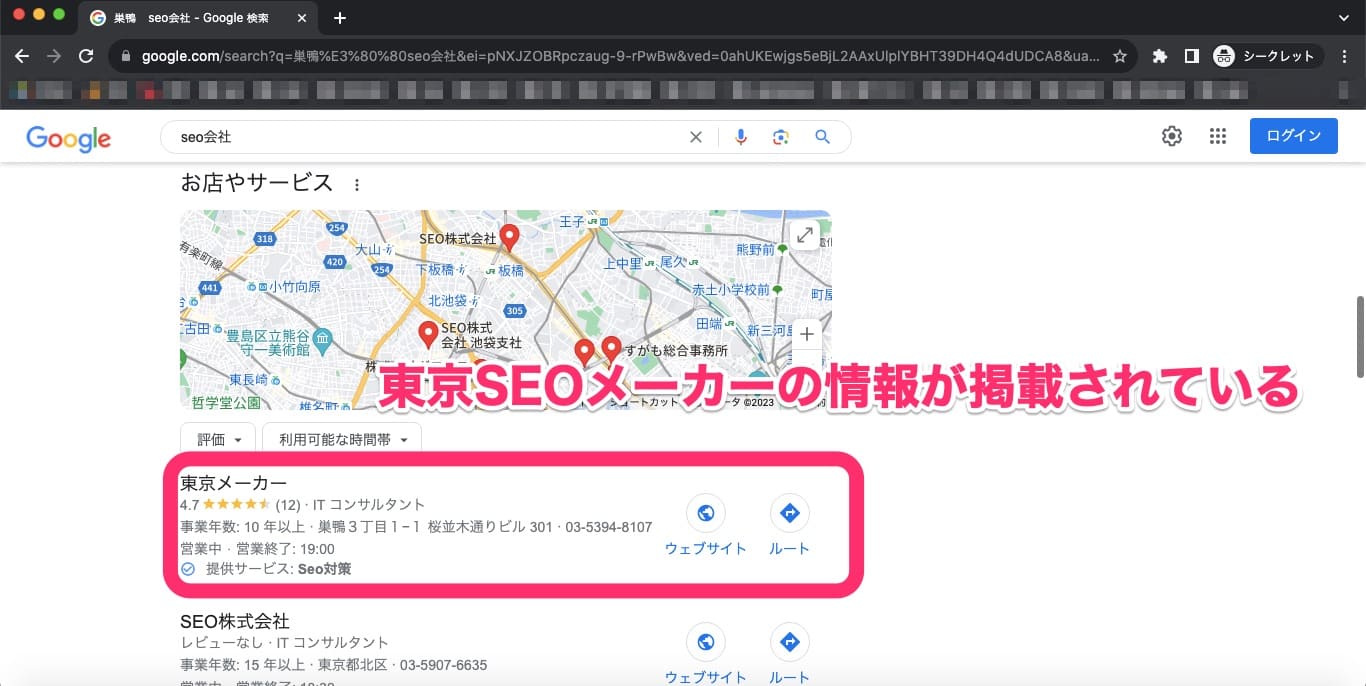Click the シークレット incognito indicator
Viewport: 1366px width, 686px height.
coord(1265,56)
